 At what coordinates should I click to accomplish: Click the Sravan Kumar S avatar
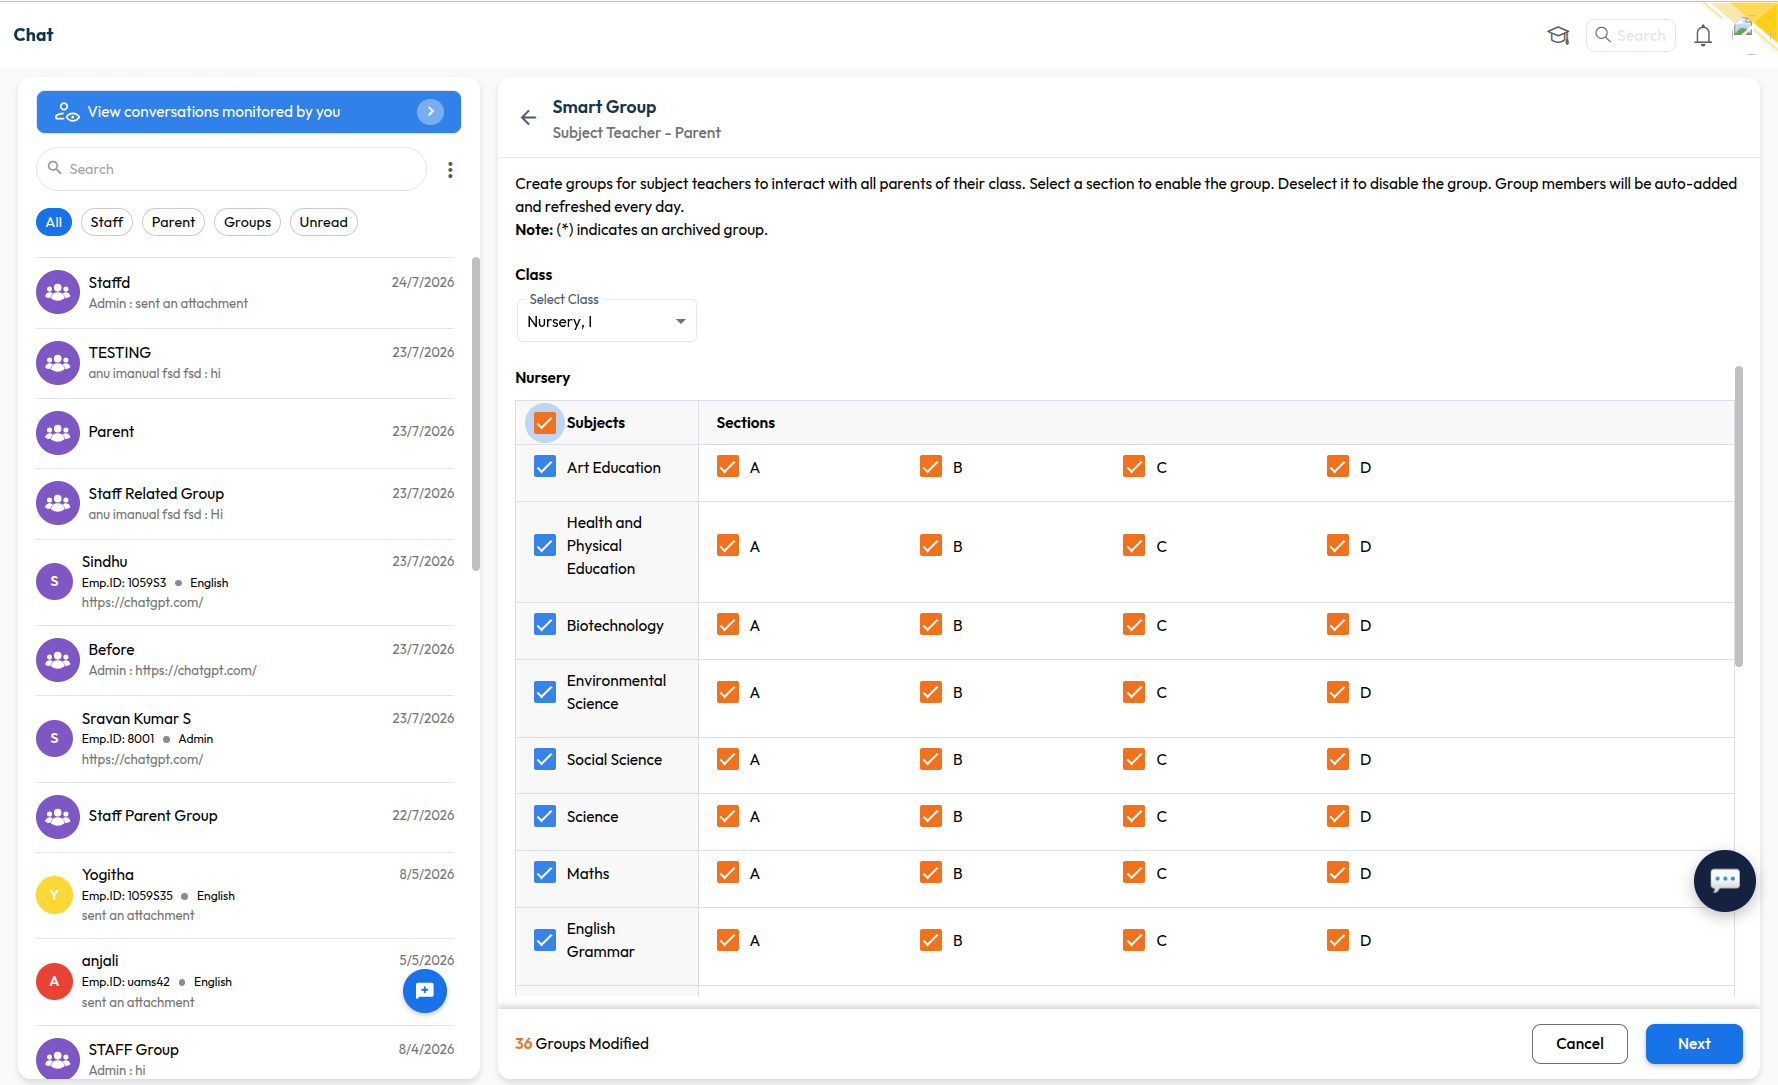pos(54,738)
